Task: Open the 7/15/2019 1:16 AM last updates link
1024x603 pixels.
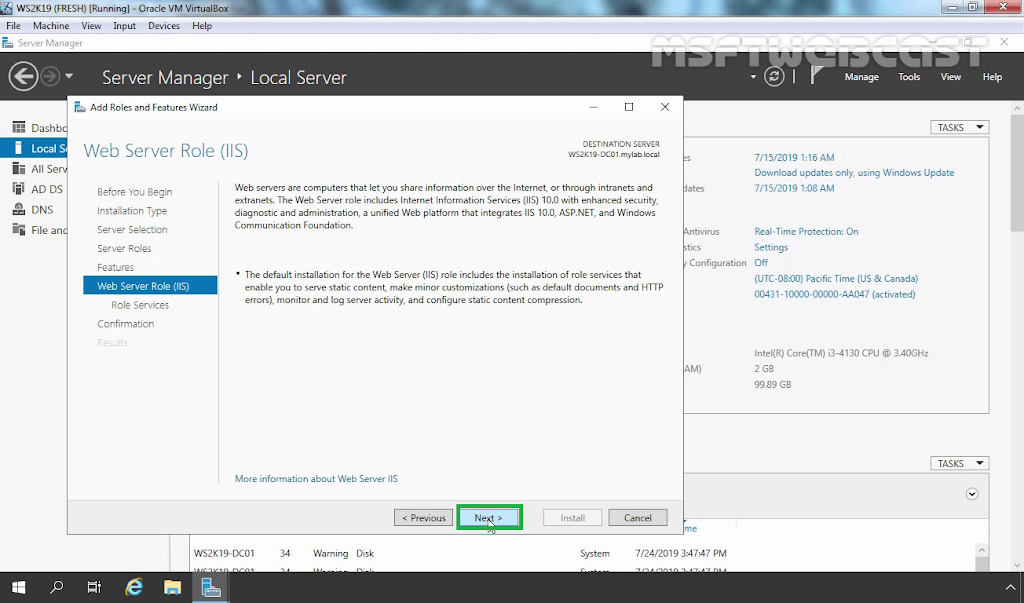Action: (794, 157)
